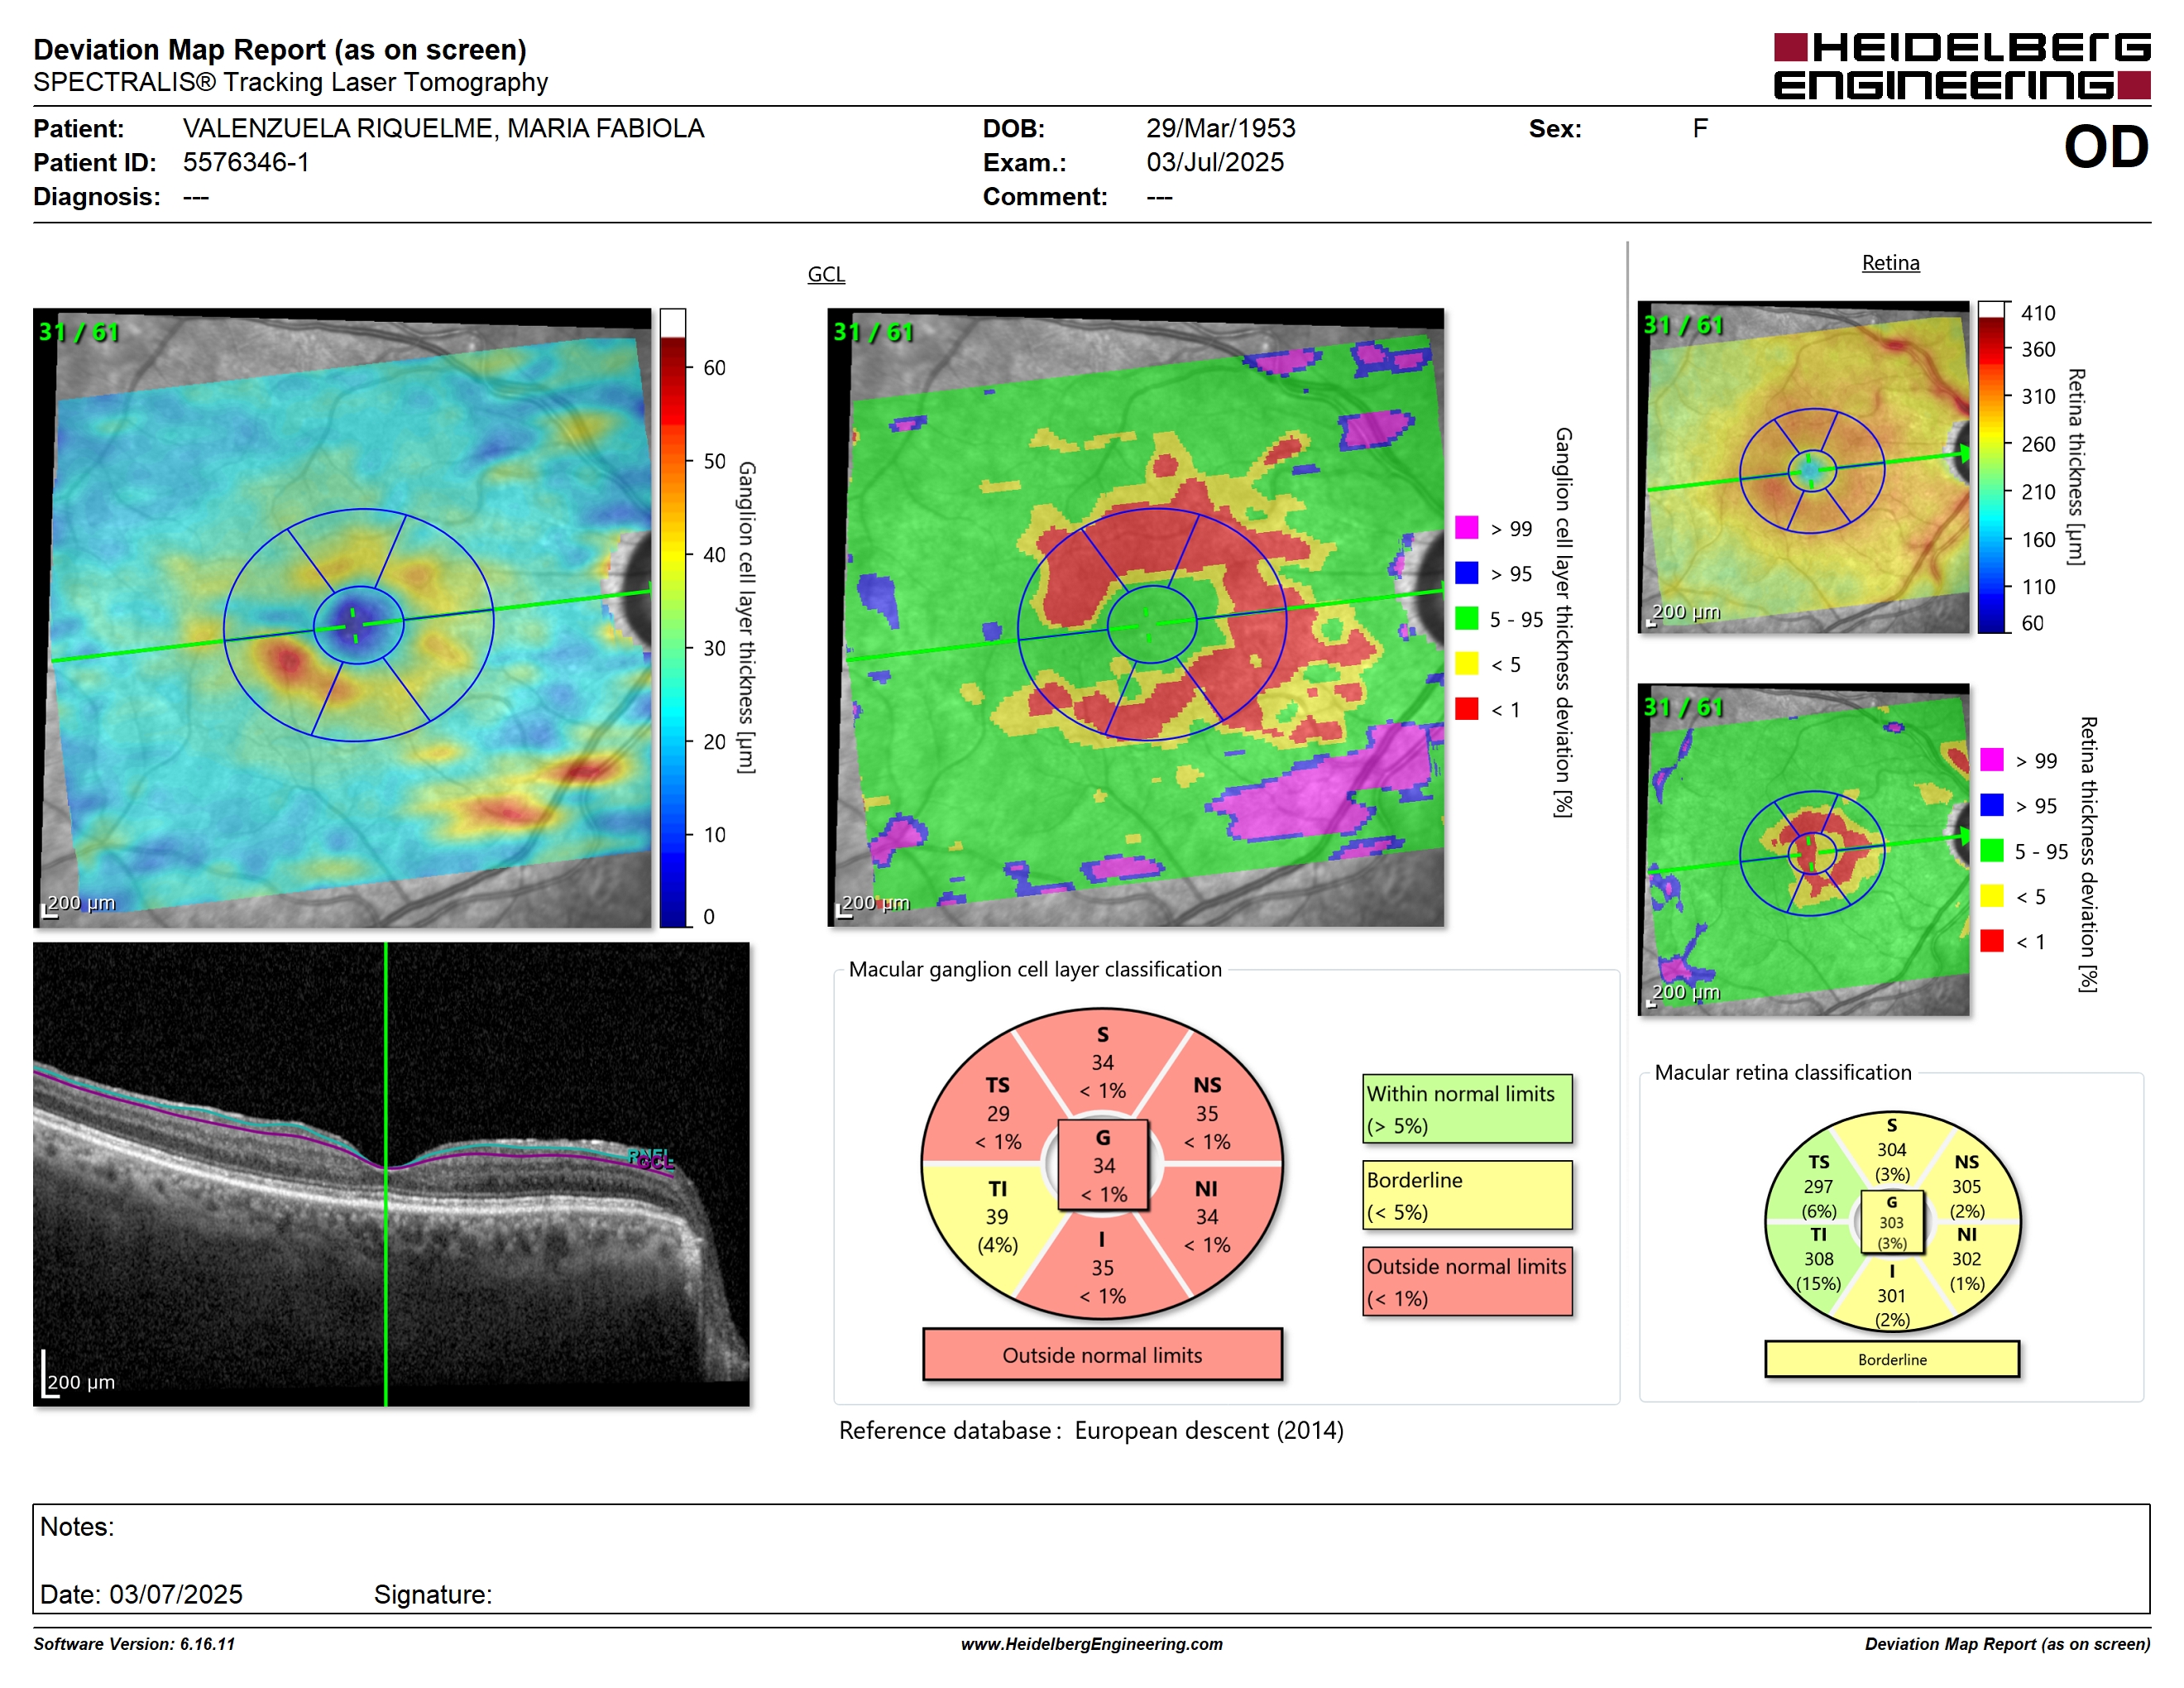Screen dimensions: 2184x1688
Task: Click the retina TS sector value 297
Action: point(1818,1187)
